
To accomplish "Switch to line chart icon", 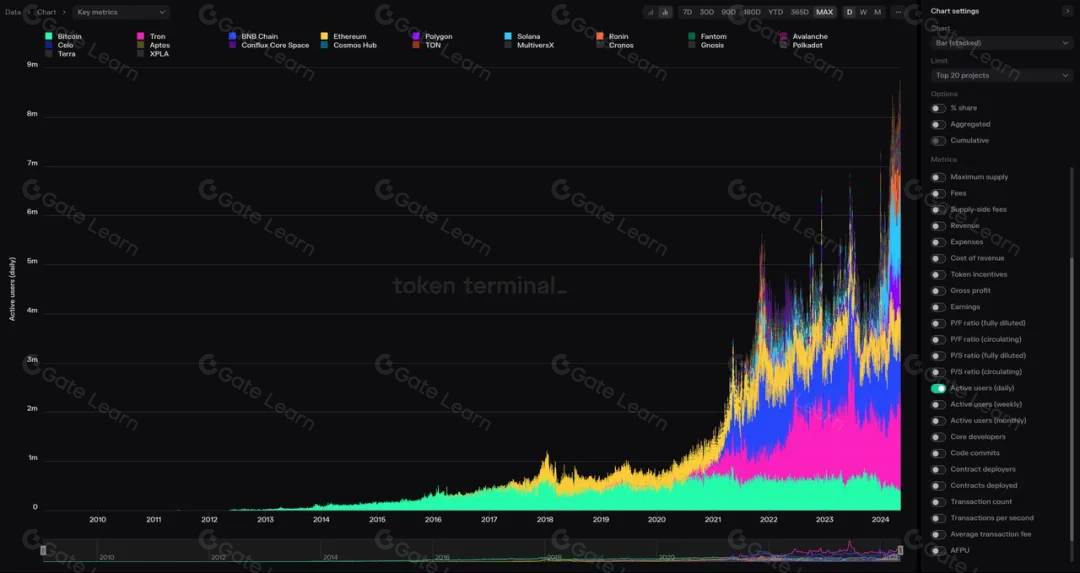I will (651, 12).
